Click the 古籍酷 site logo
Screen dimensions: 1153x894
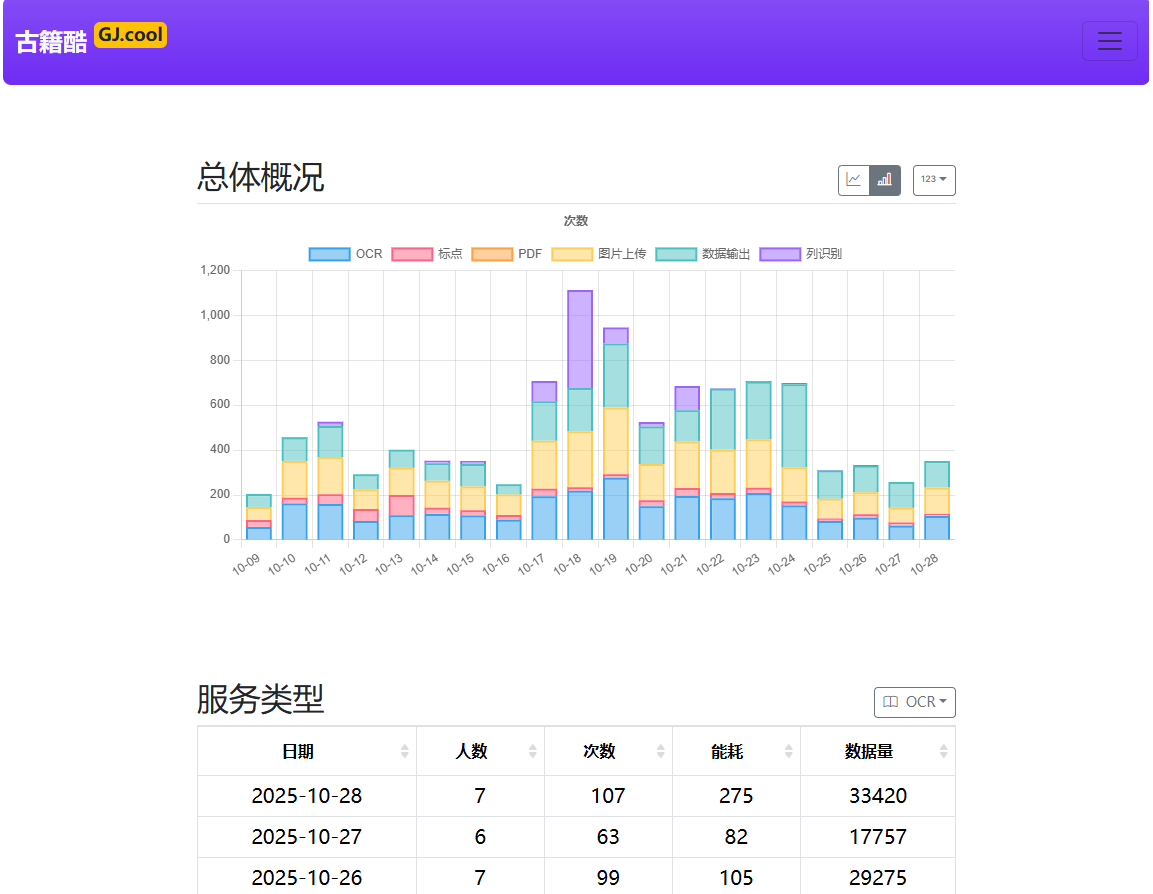(51, 42)
